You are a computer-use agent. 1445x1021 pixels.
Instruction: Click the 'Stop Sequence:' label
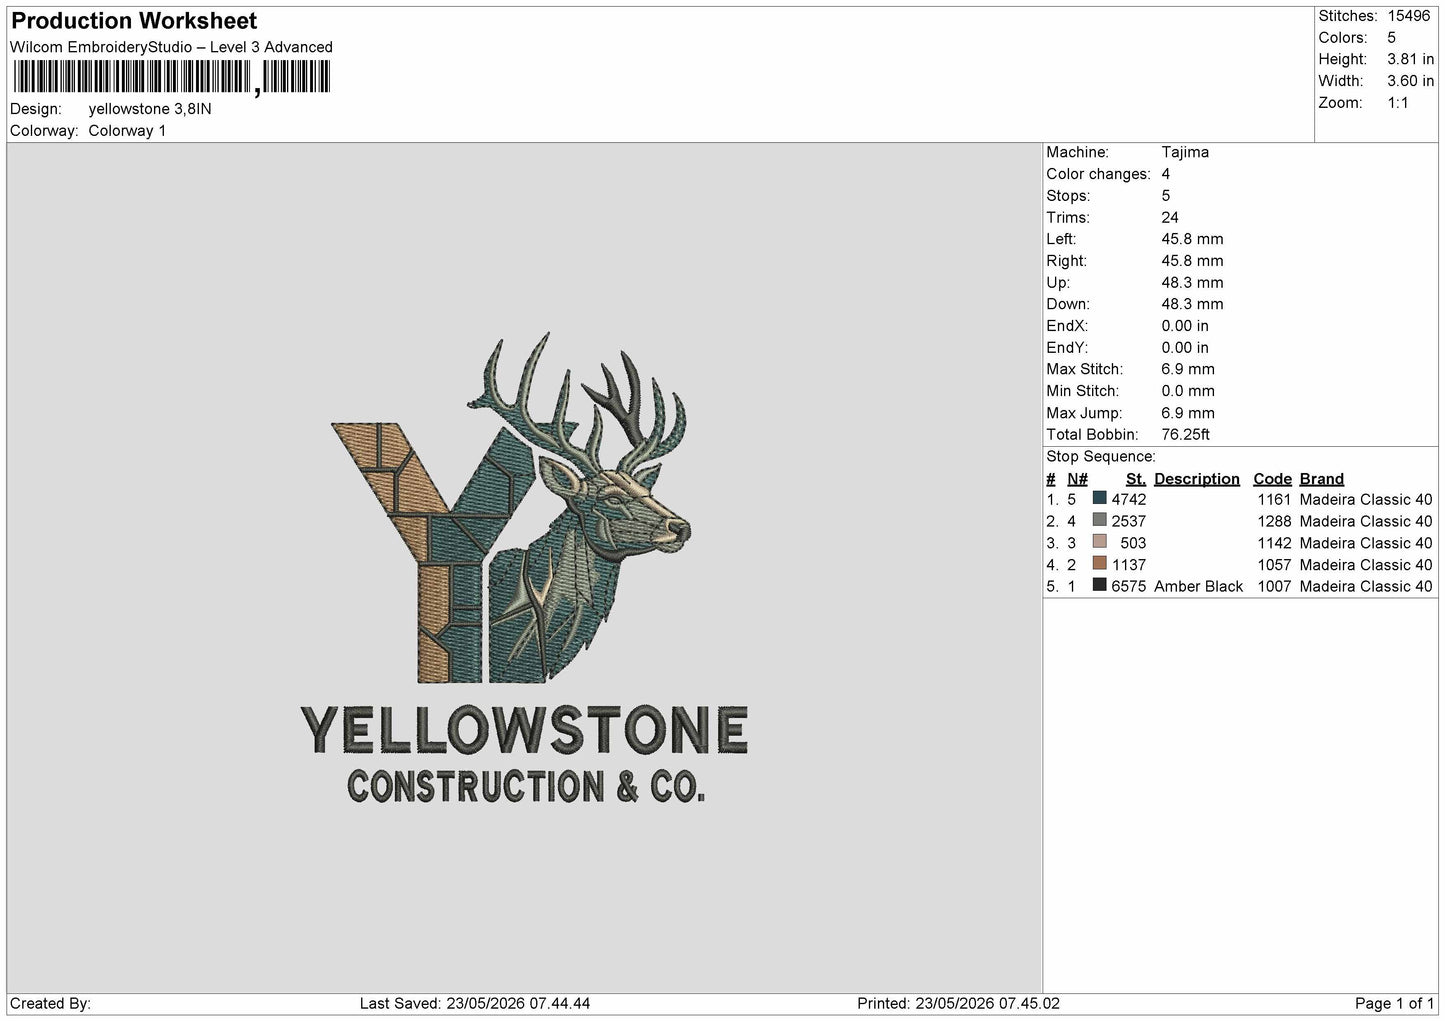1101,457
